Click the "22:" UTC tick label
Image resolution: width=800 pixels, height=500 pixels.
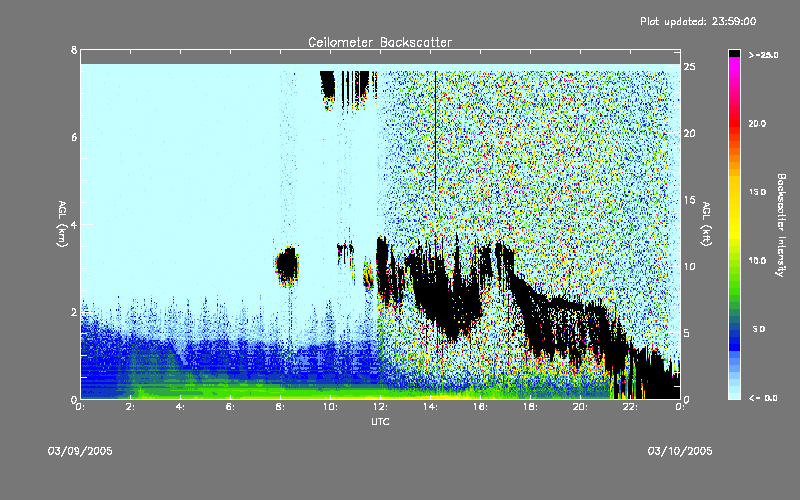tap(630, 407)
